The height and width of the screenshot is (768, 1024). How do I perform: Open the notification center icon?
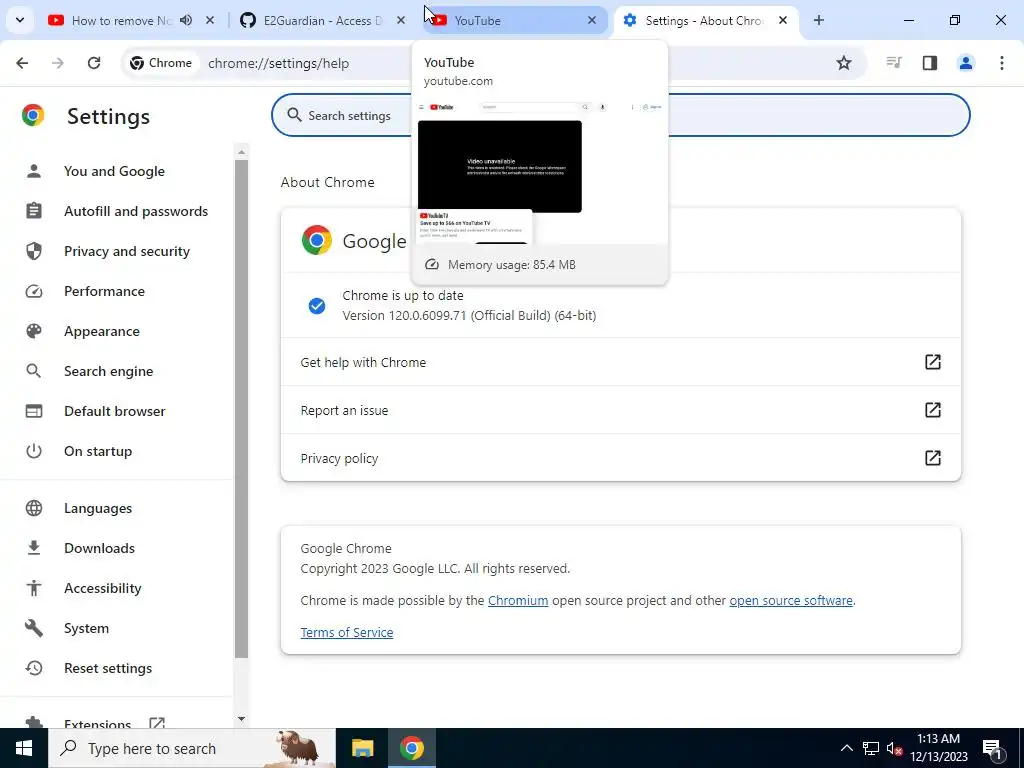tap(992, 748)
